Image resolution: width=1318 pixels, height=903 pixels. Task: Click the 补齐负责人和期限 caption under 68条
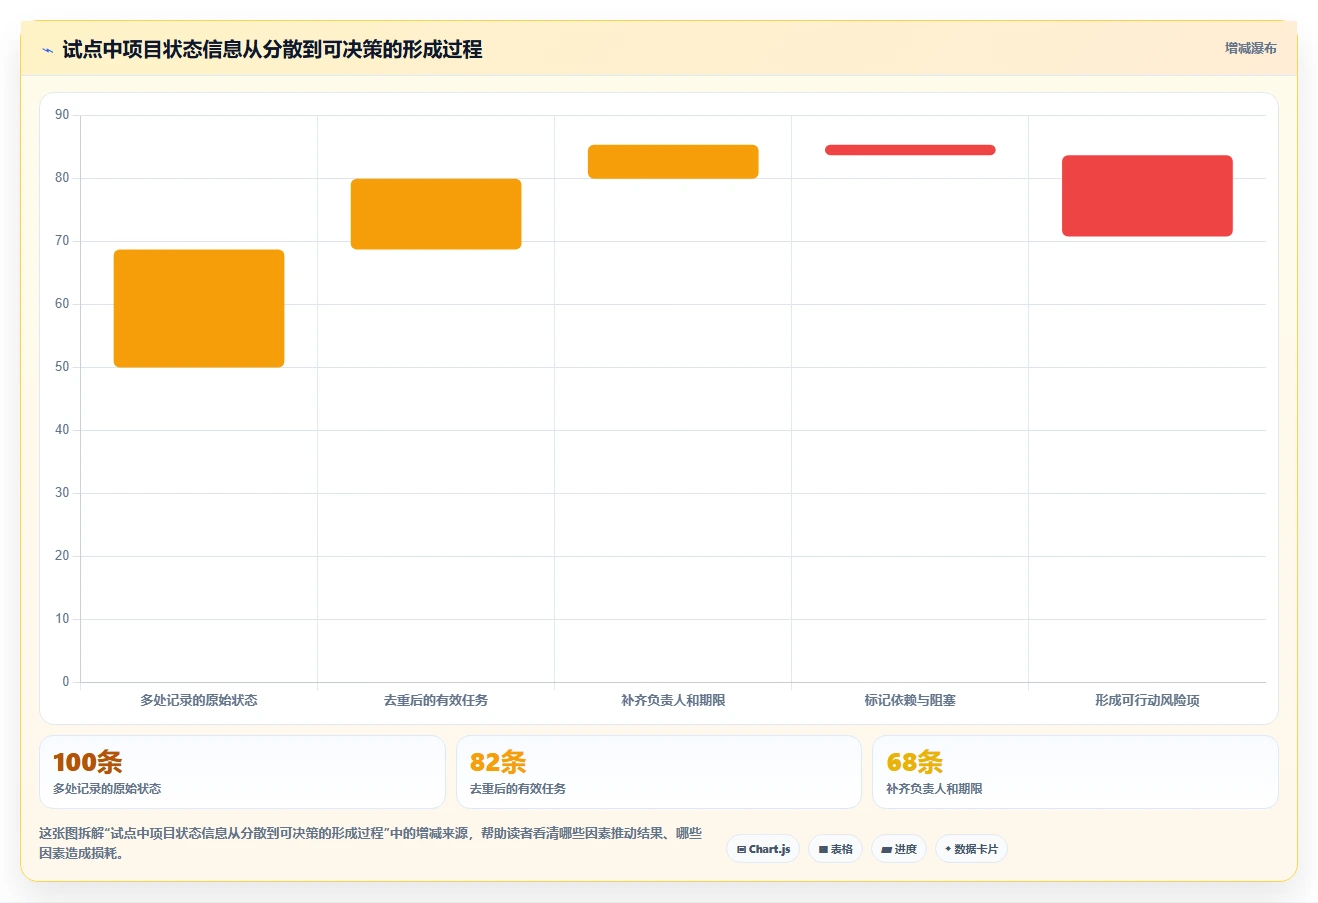(x=934, y=789)
